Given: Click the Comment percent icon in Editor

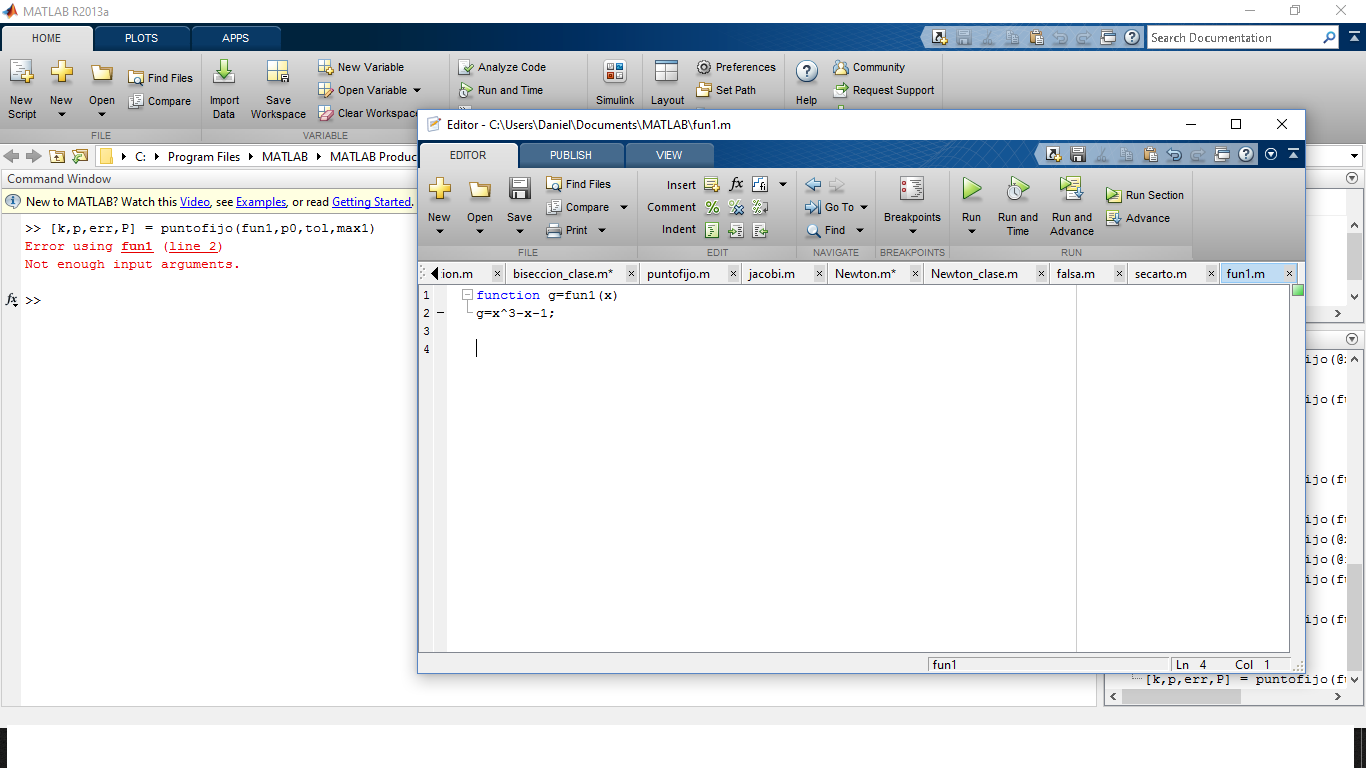Looking at the screenshot, I should [712, 207].
